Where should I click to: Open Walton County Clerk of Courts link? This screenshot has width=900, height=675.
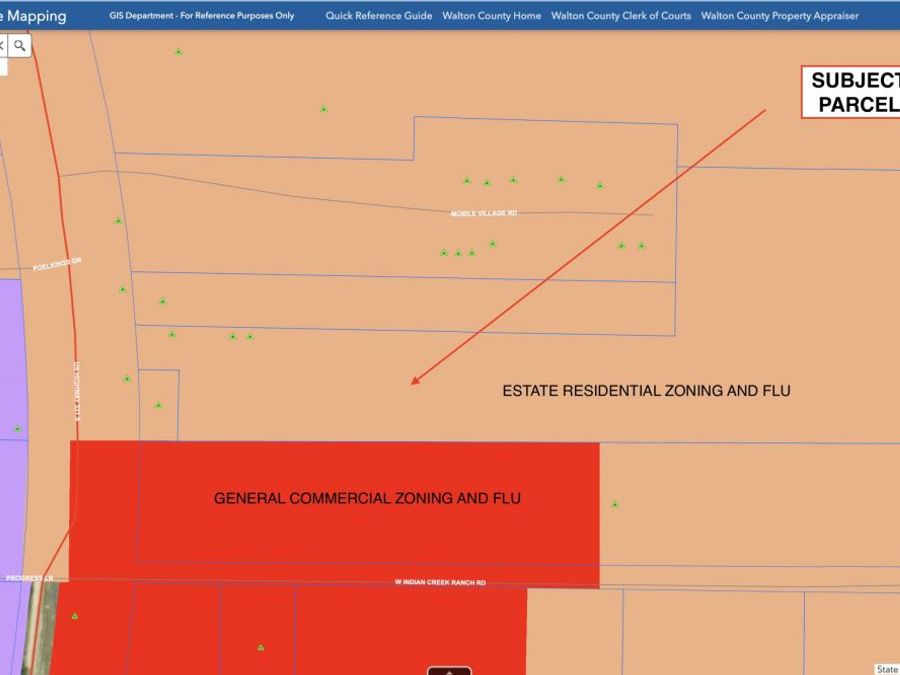621,16
